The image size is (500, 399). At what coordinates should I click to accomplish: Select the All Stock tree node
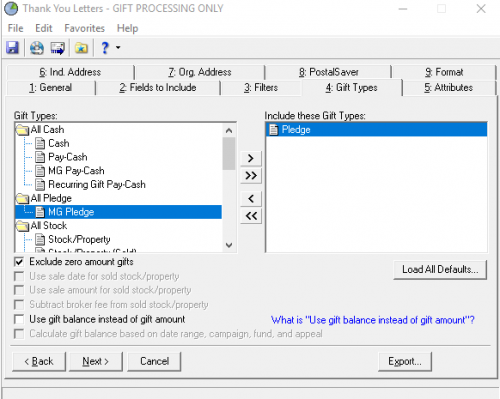[49, 226]
